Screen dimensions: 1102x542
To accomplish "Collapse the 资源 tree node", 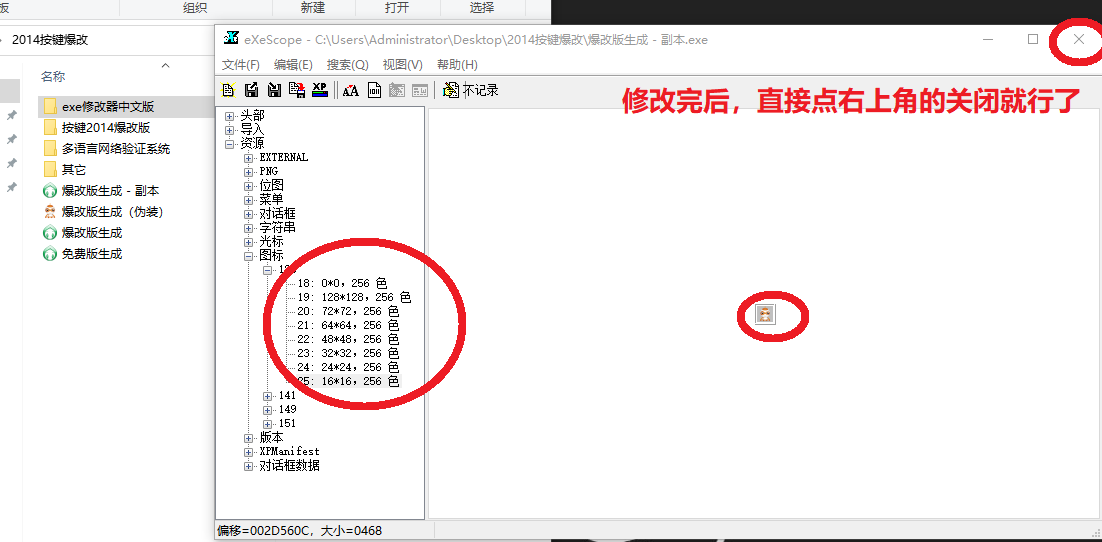I will click(230, 144).
